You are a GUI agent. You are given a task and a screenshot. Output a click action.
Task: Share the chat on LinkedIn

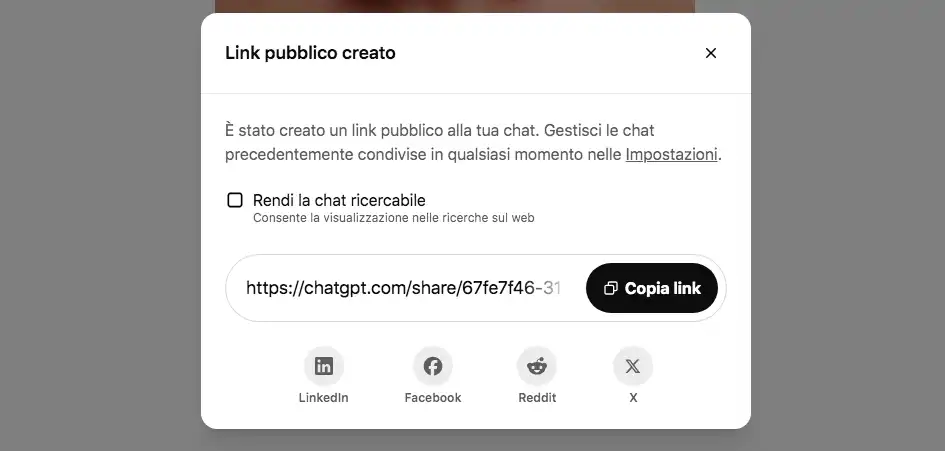click(x=324, y=366)
